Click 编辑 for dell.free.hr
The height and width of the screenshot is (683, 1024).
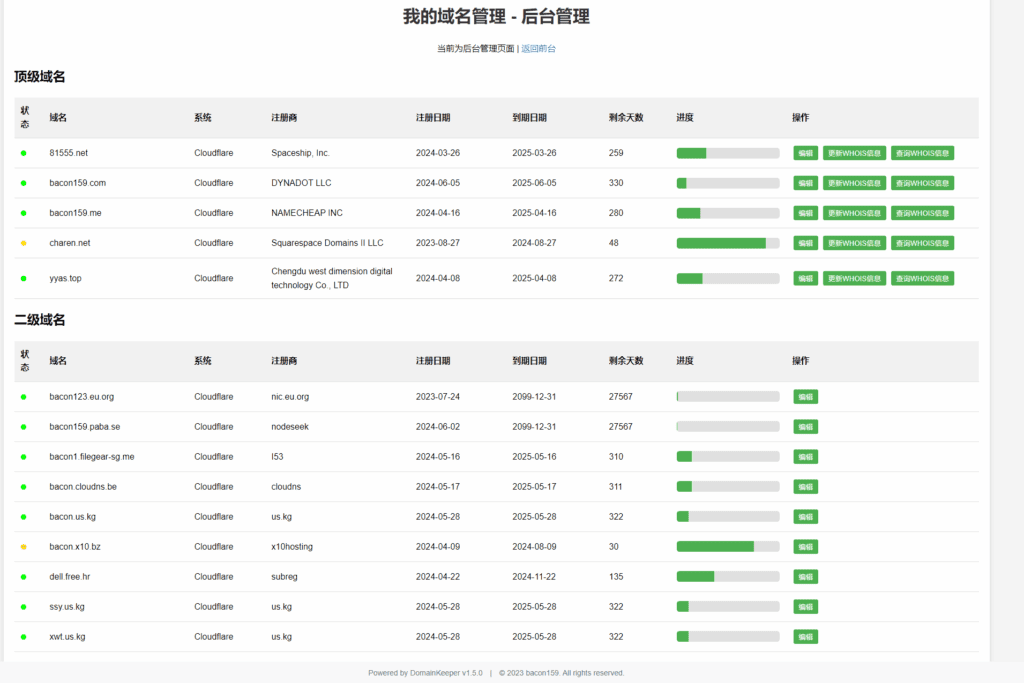pos(805,577)
